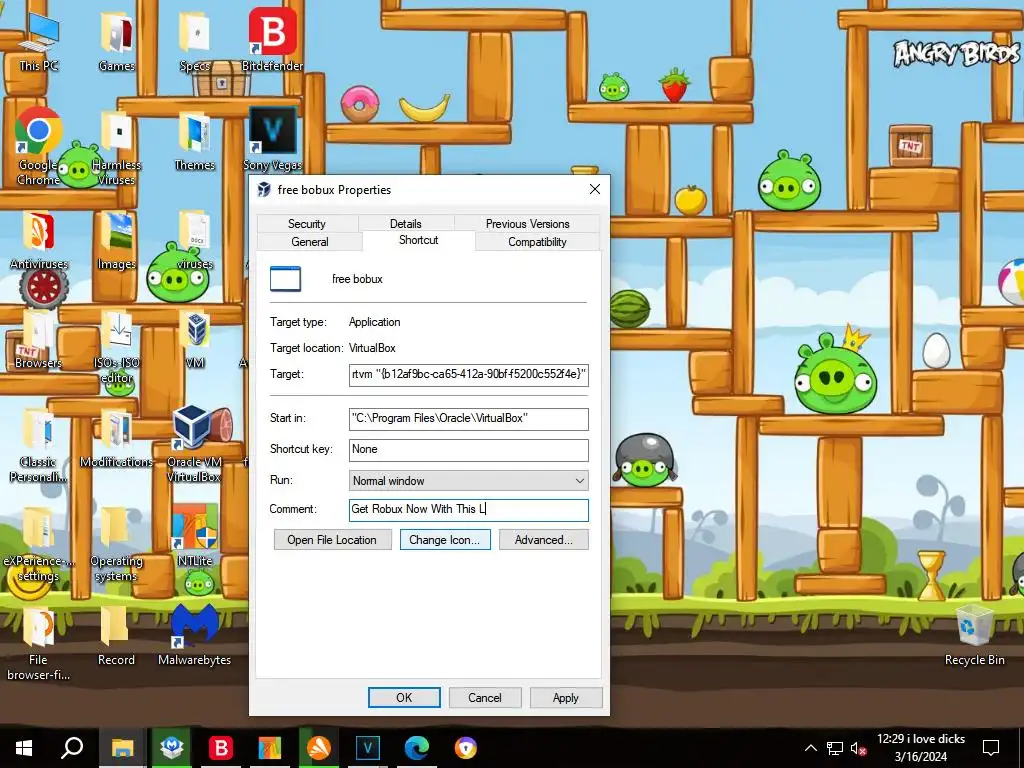Open Malwarebytes from the taskbar

(171, 747)
